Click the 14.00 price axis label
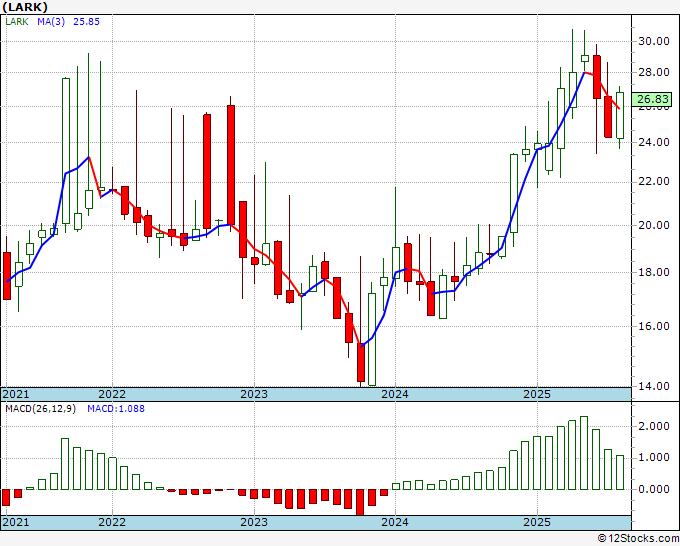Screen dimensions: 680x546 point(654,386)
